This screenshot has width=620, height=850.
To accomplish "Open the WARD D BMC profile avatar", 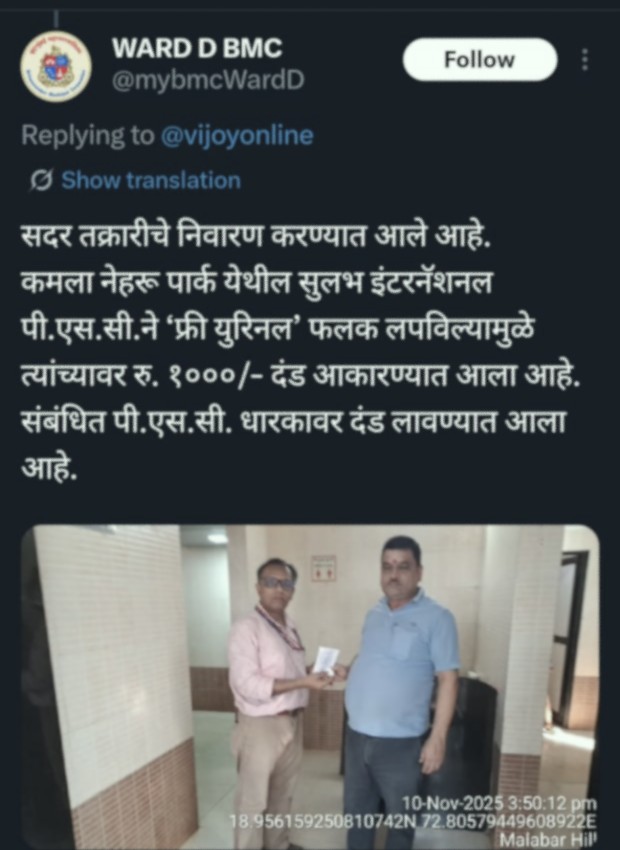I will (56, 66).
